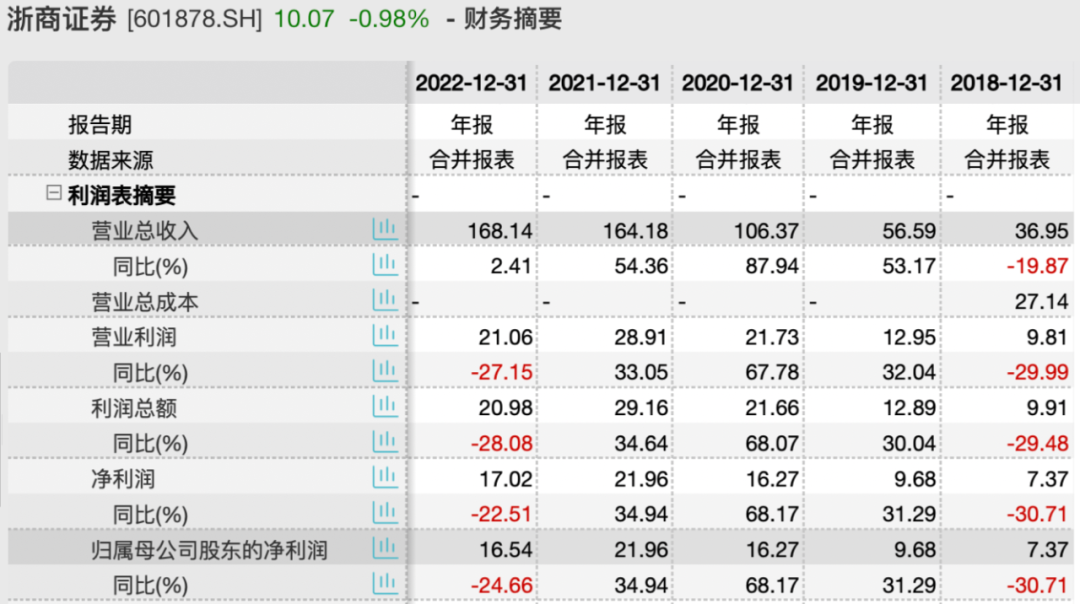Click operating profit growth value 67.78
The height and width of the screenshot is (604, 1080).
click(x=772, y=373)
